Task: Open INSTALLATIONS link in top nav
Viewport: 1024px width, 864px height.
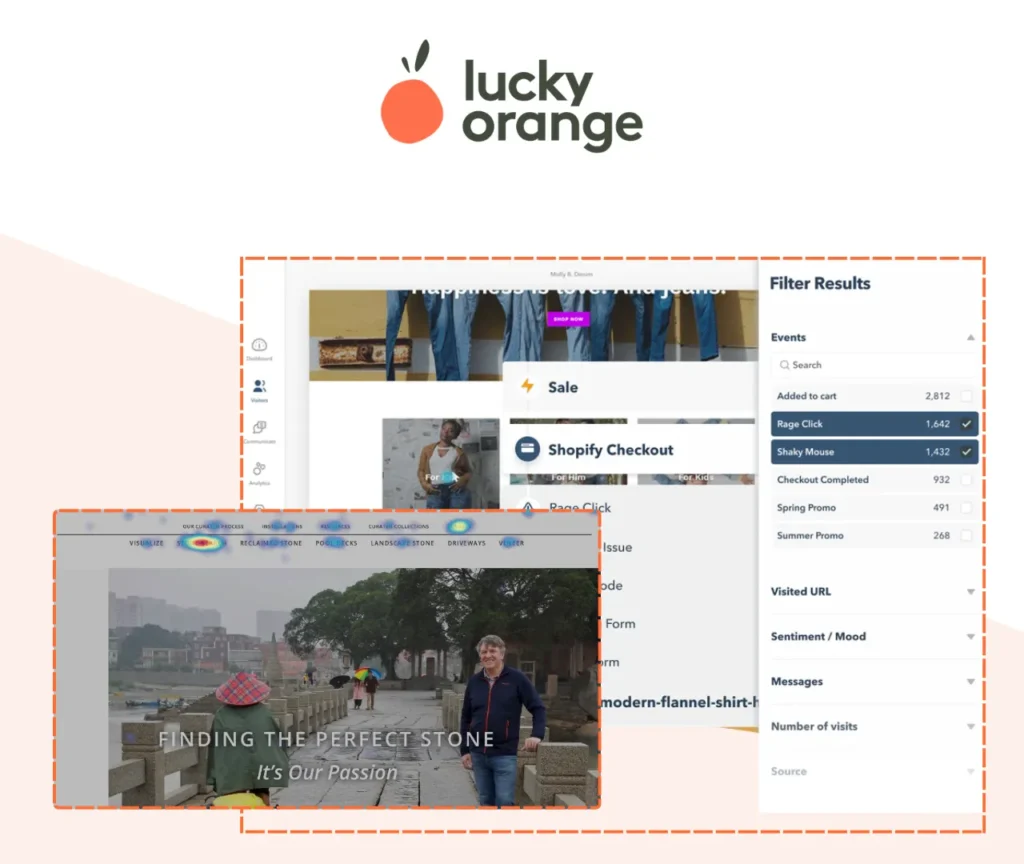Action: [282, 526]
